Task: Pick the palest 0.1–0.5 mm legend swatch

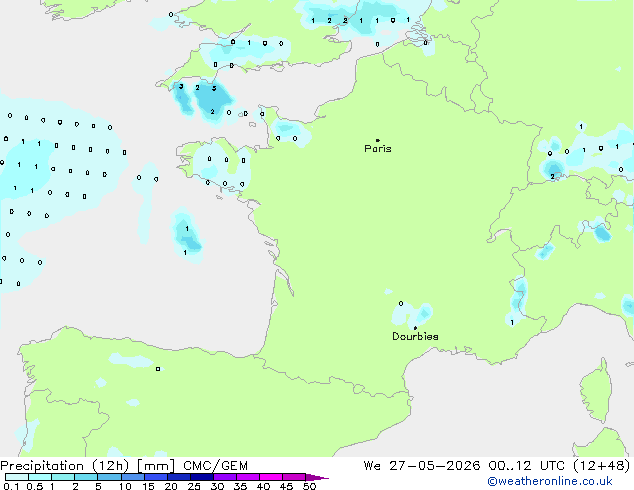Action: point(17,477)
